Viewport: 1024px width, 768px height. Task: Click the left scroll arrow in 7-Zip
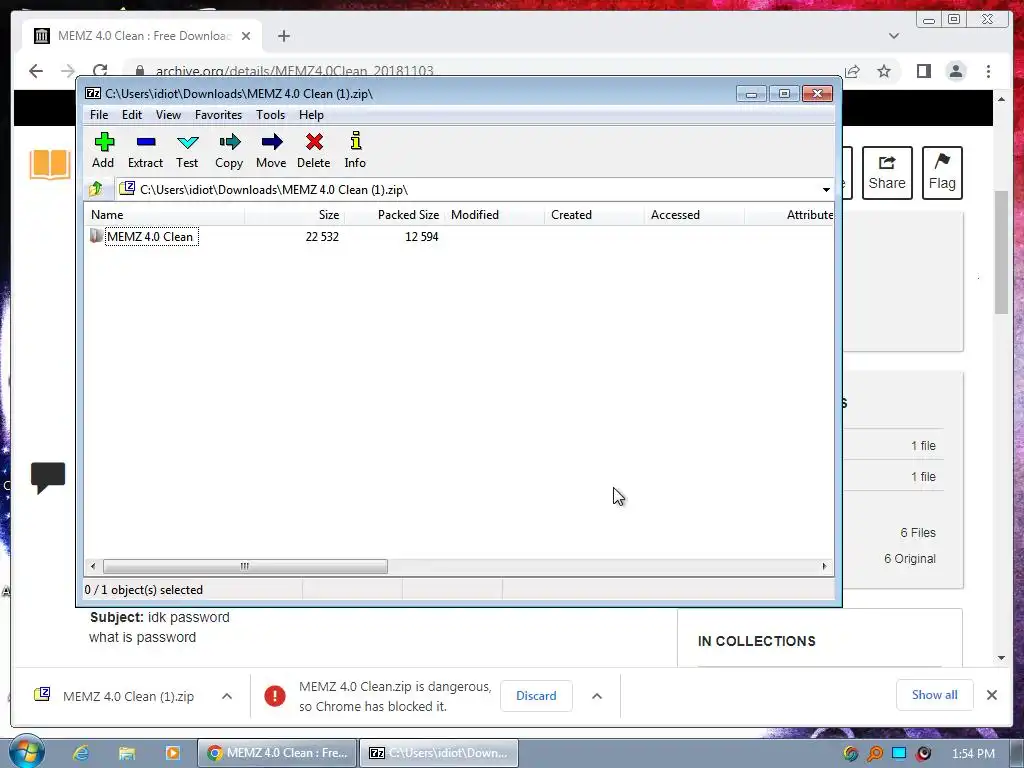point(93,566)
